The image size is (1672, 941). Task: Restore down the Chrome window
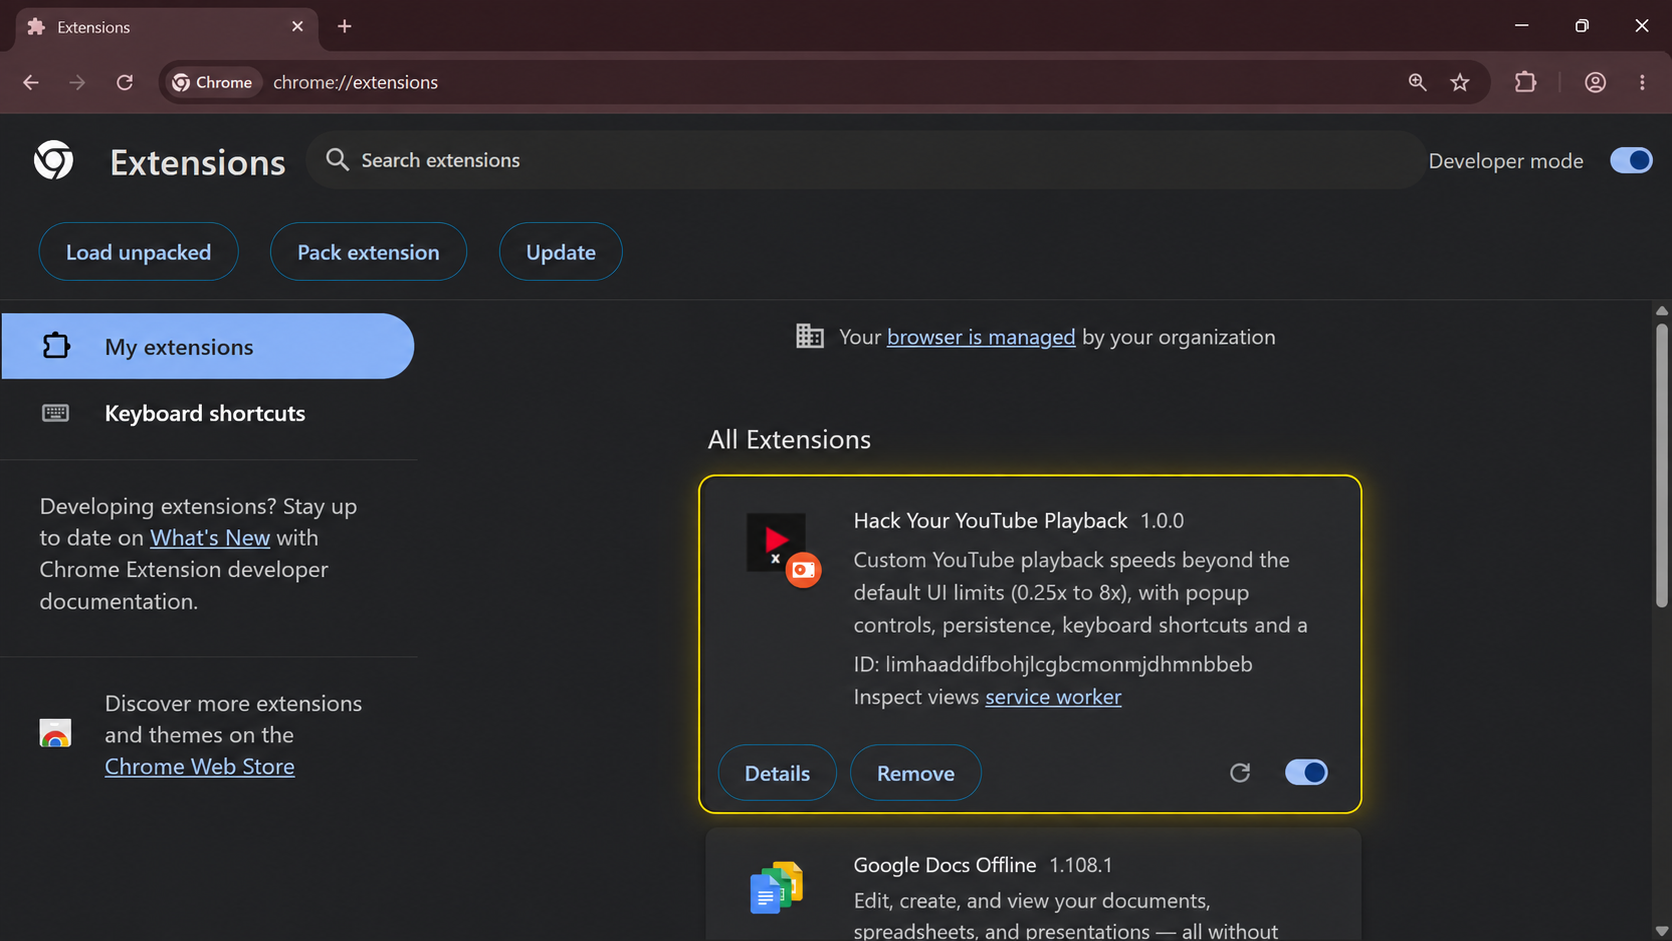(1581, 26)
